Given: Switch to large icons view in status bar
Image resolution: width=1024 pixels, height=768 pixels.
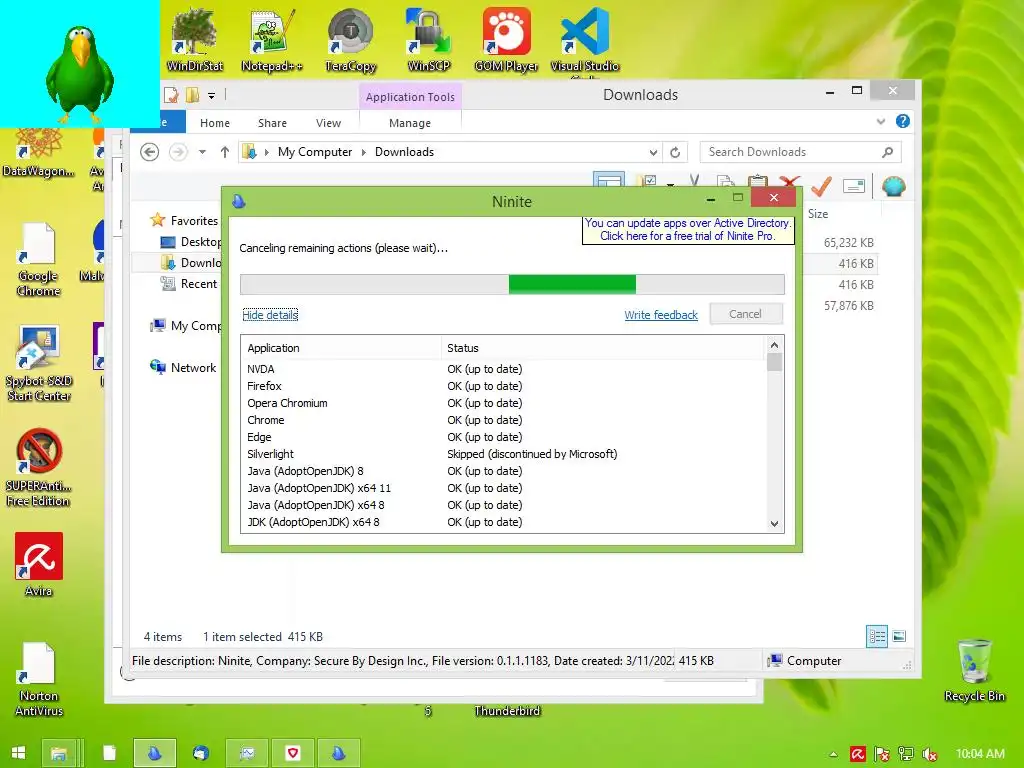Looking at the screenshot, I should (899, 636).
